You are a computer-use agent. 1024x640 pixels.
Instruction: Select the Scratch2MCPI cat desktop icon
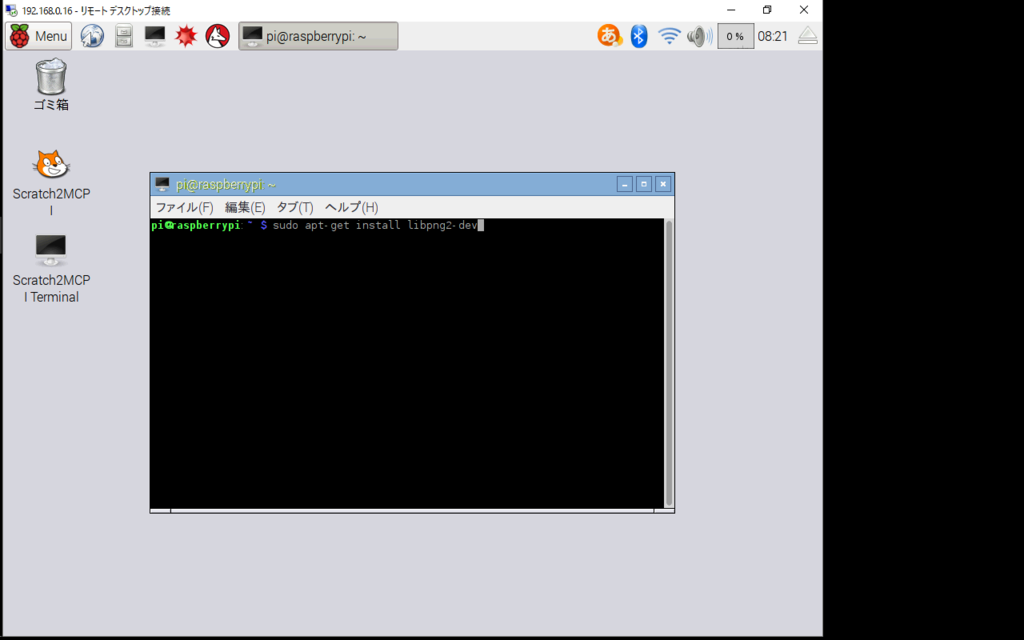tap(51, 183)
